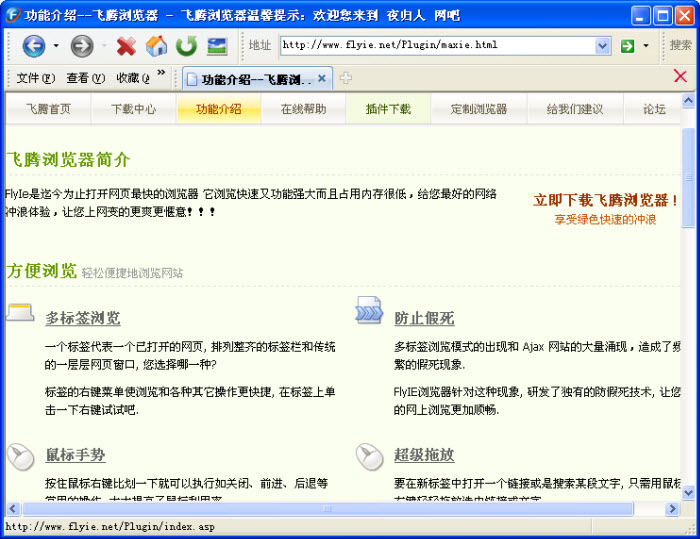Open 飞腾首页 navigation link

pos(48,109)
